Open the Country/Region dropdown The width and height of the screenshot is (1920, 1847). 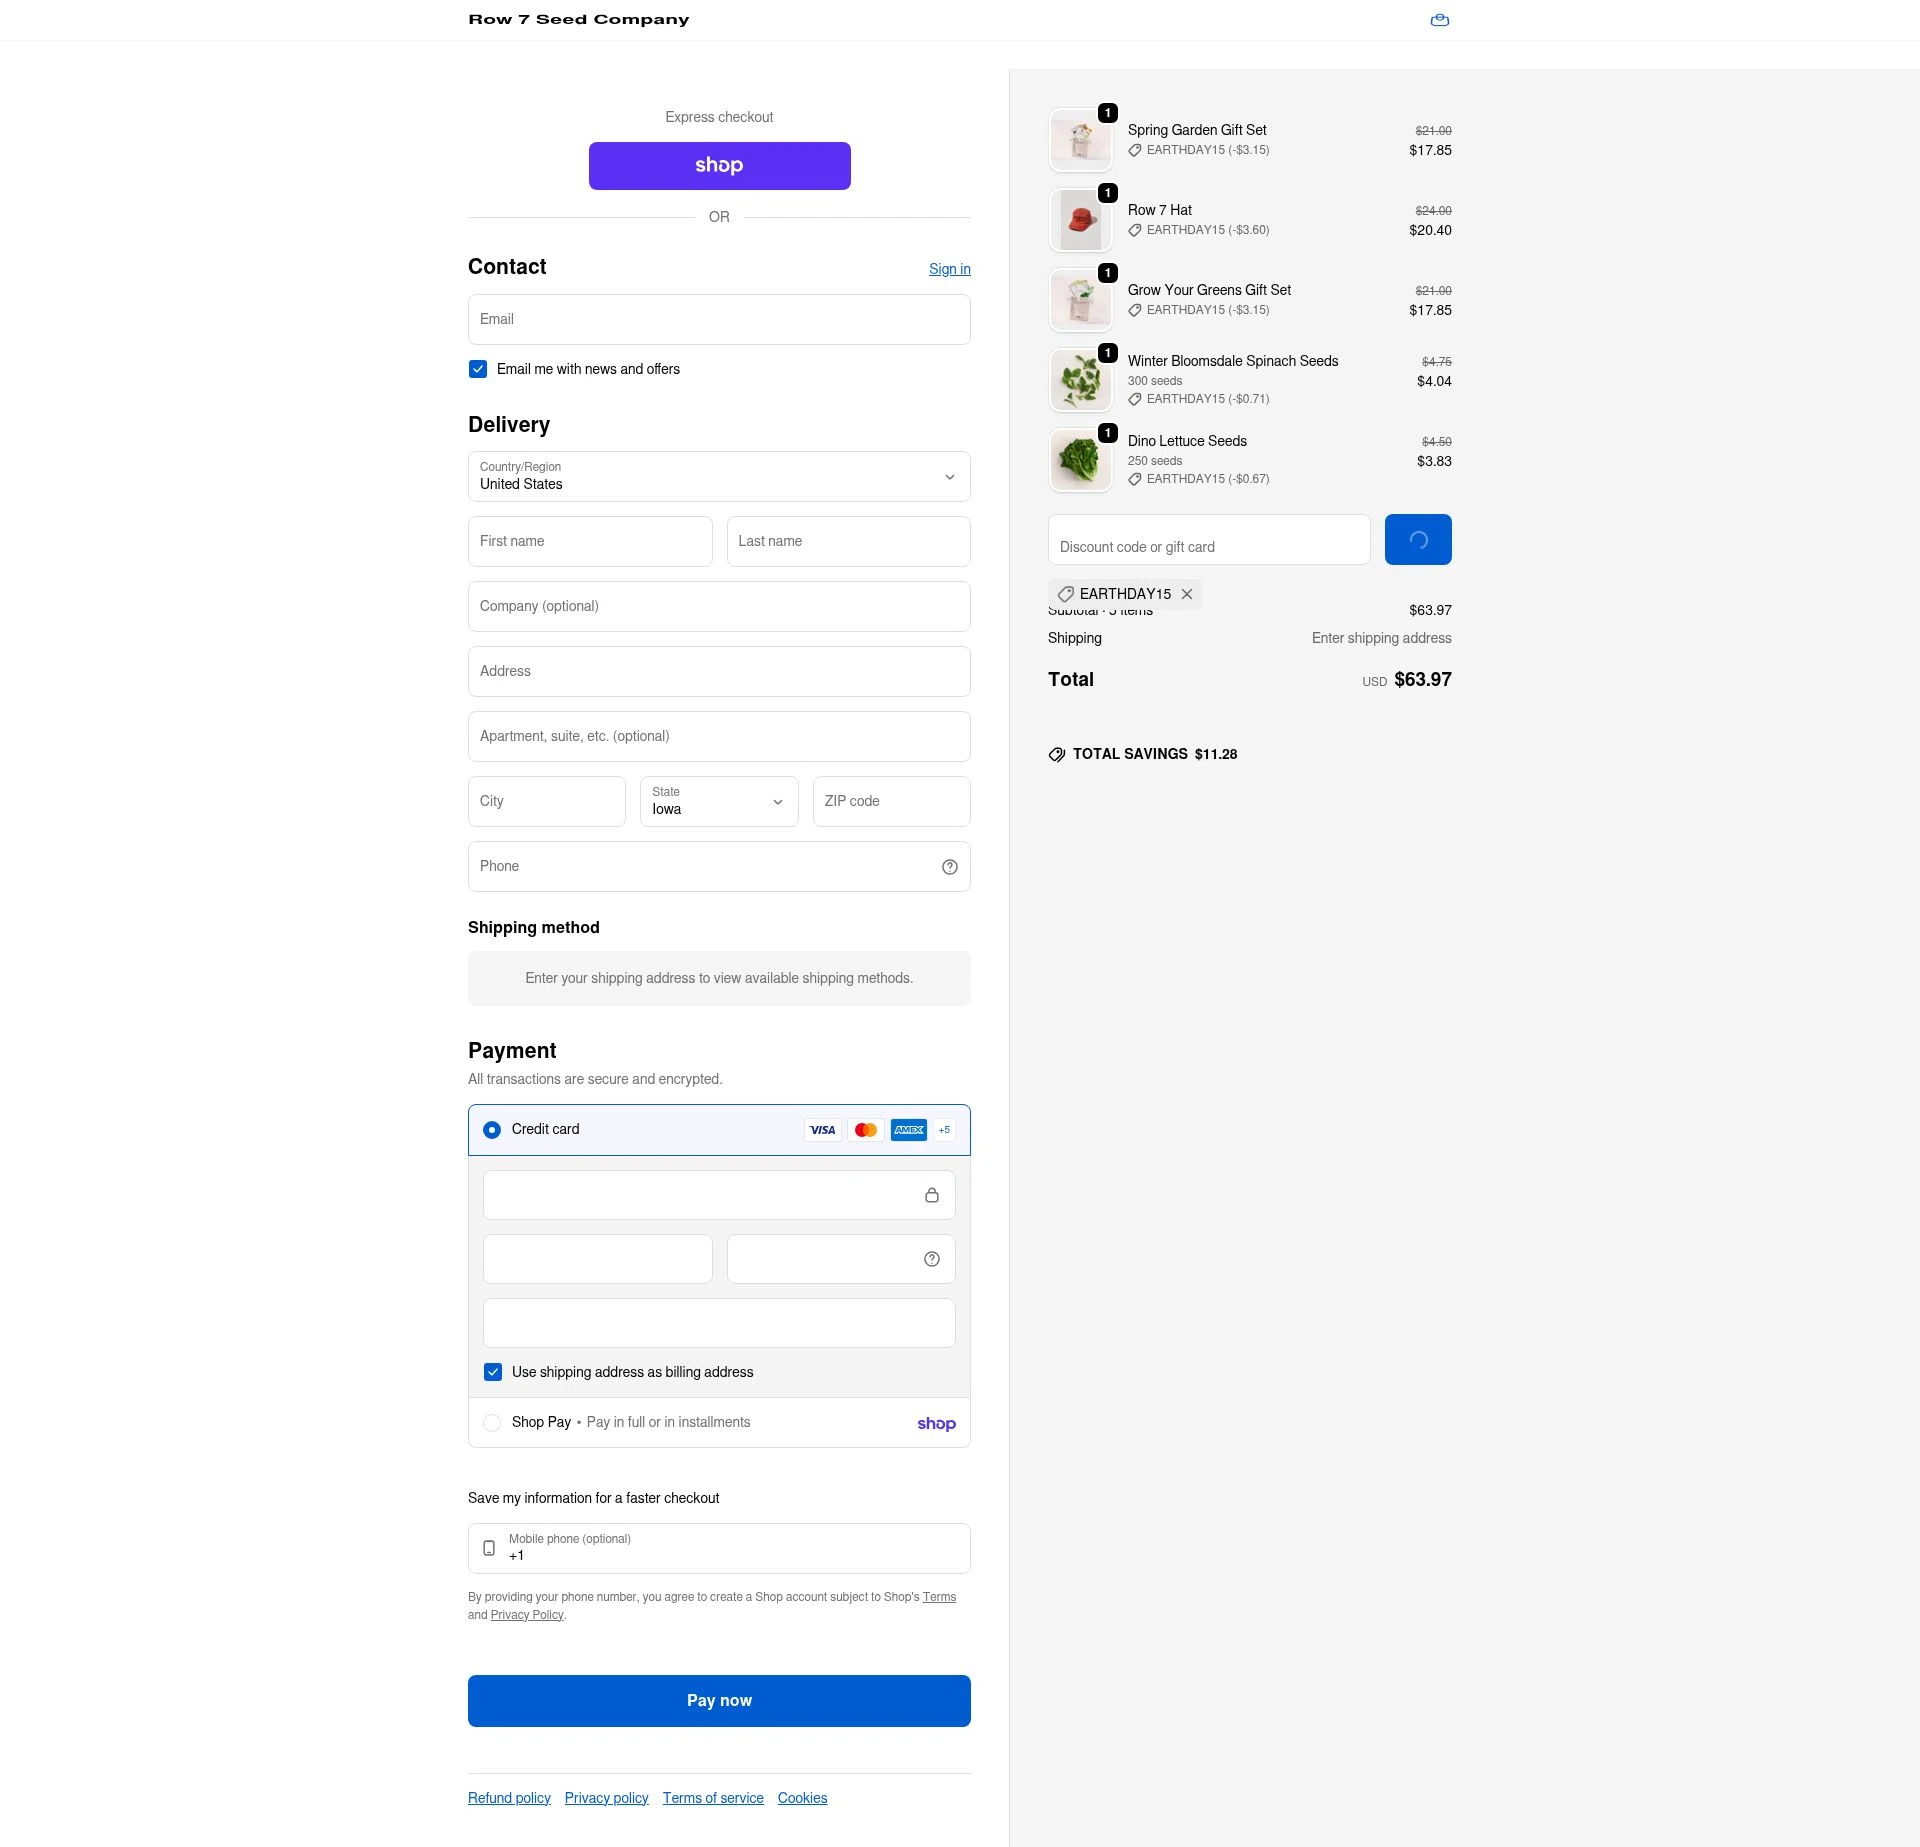coord(719,476)
